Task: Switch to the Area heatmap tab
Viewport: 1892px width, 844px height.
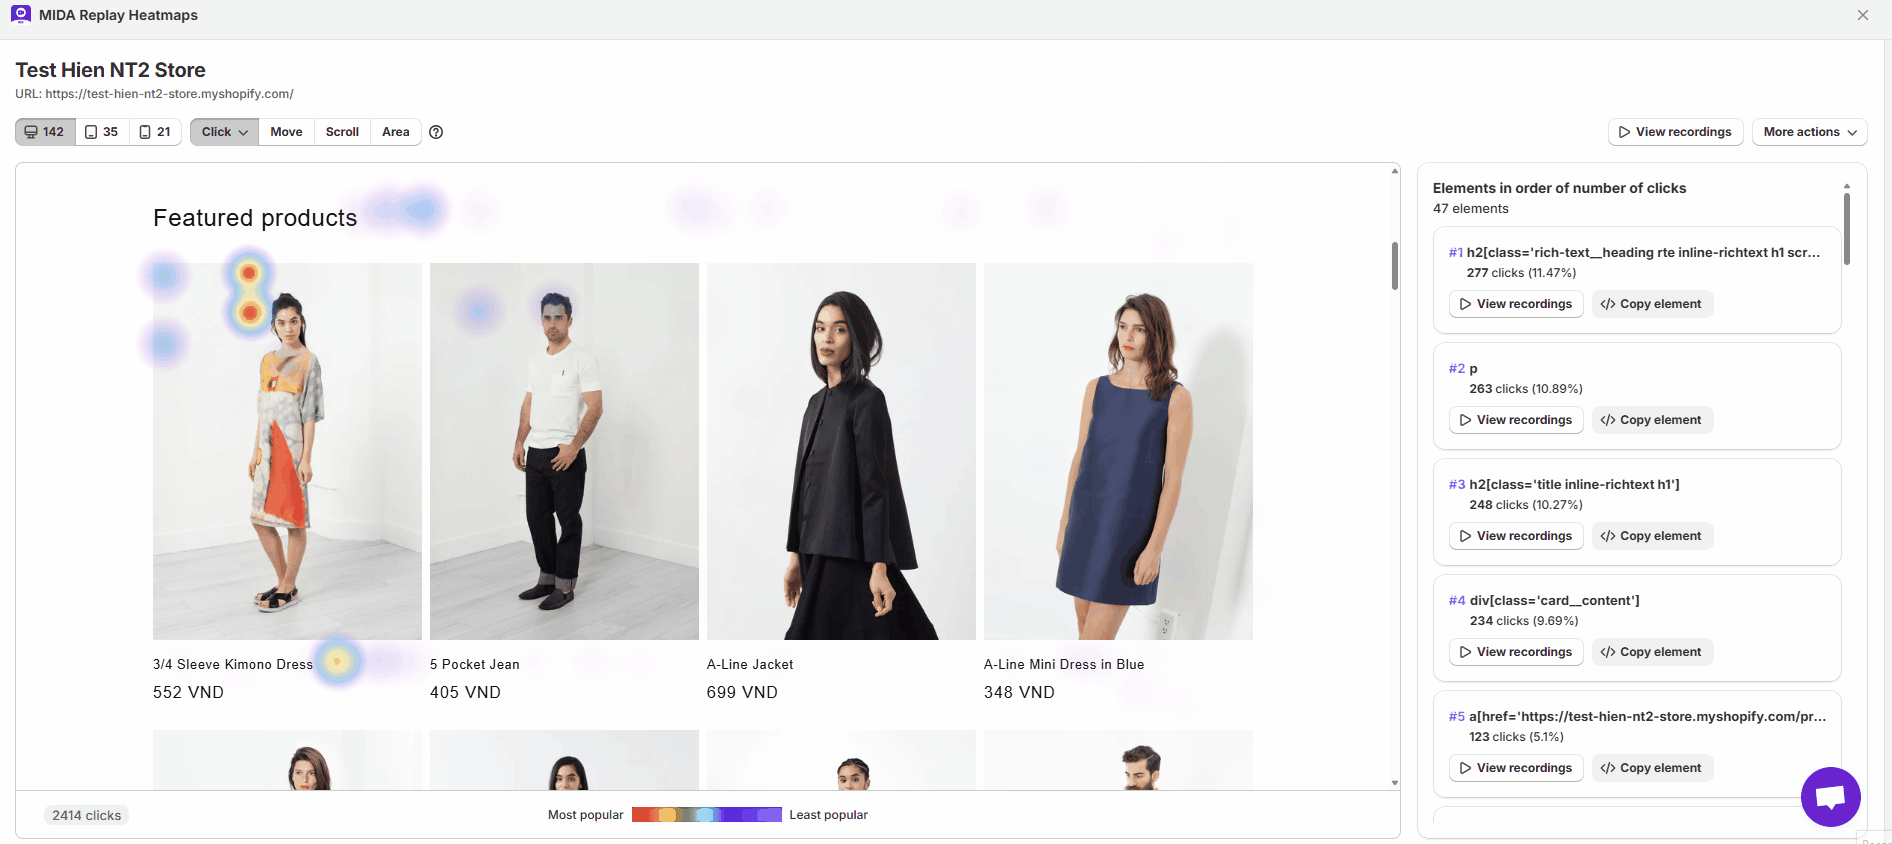Action: [x=395, y=132]
